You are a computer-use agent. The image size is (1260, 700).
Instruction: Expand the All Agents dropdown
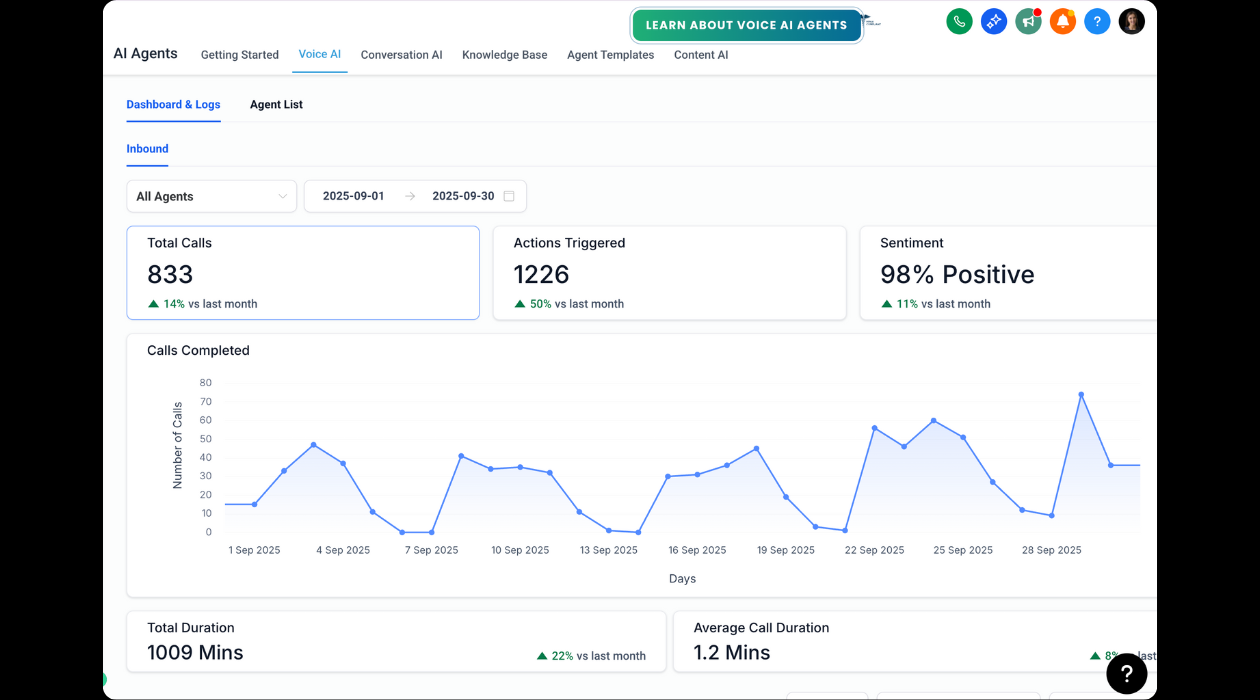coord(212,197)
